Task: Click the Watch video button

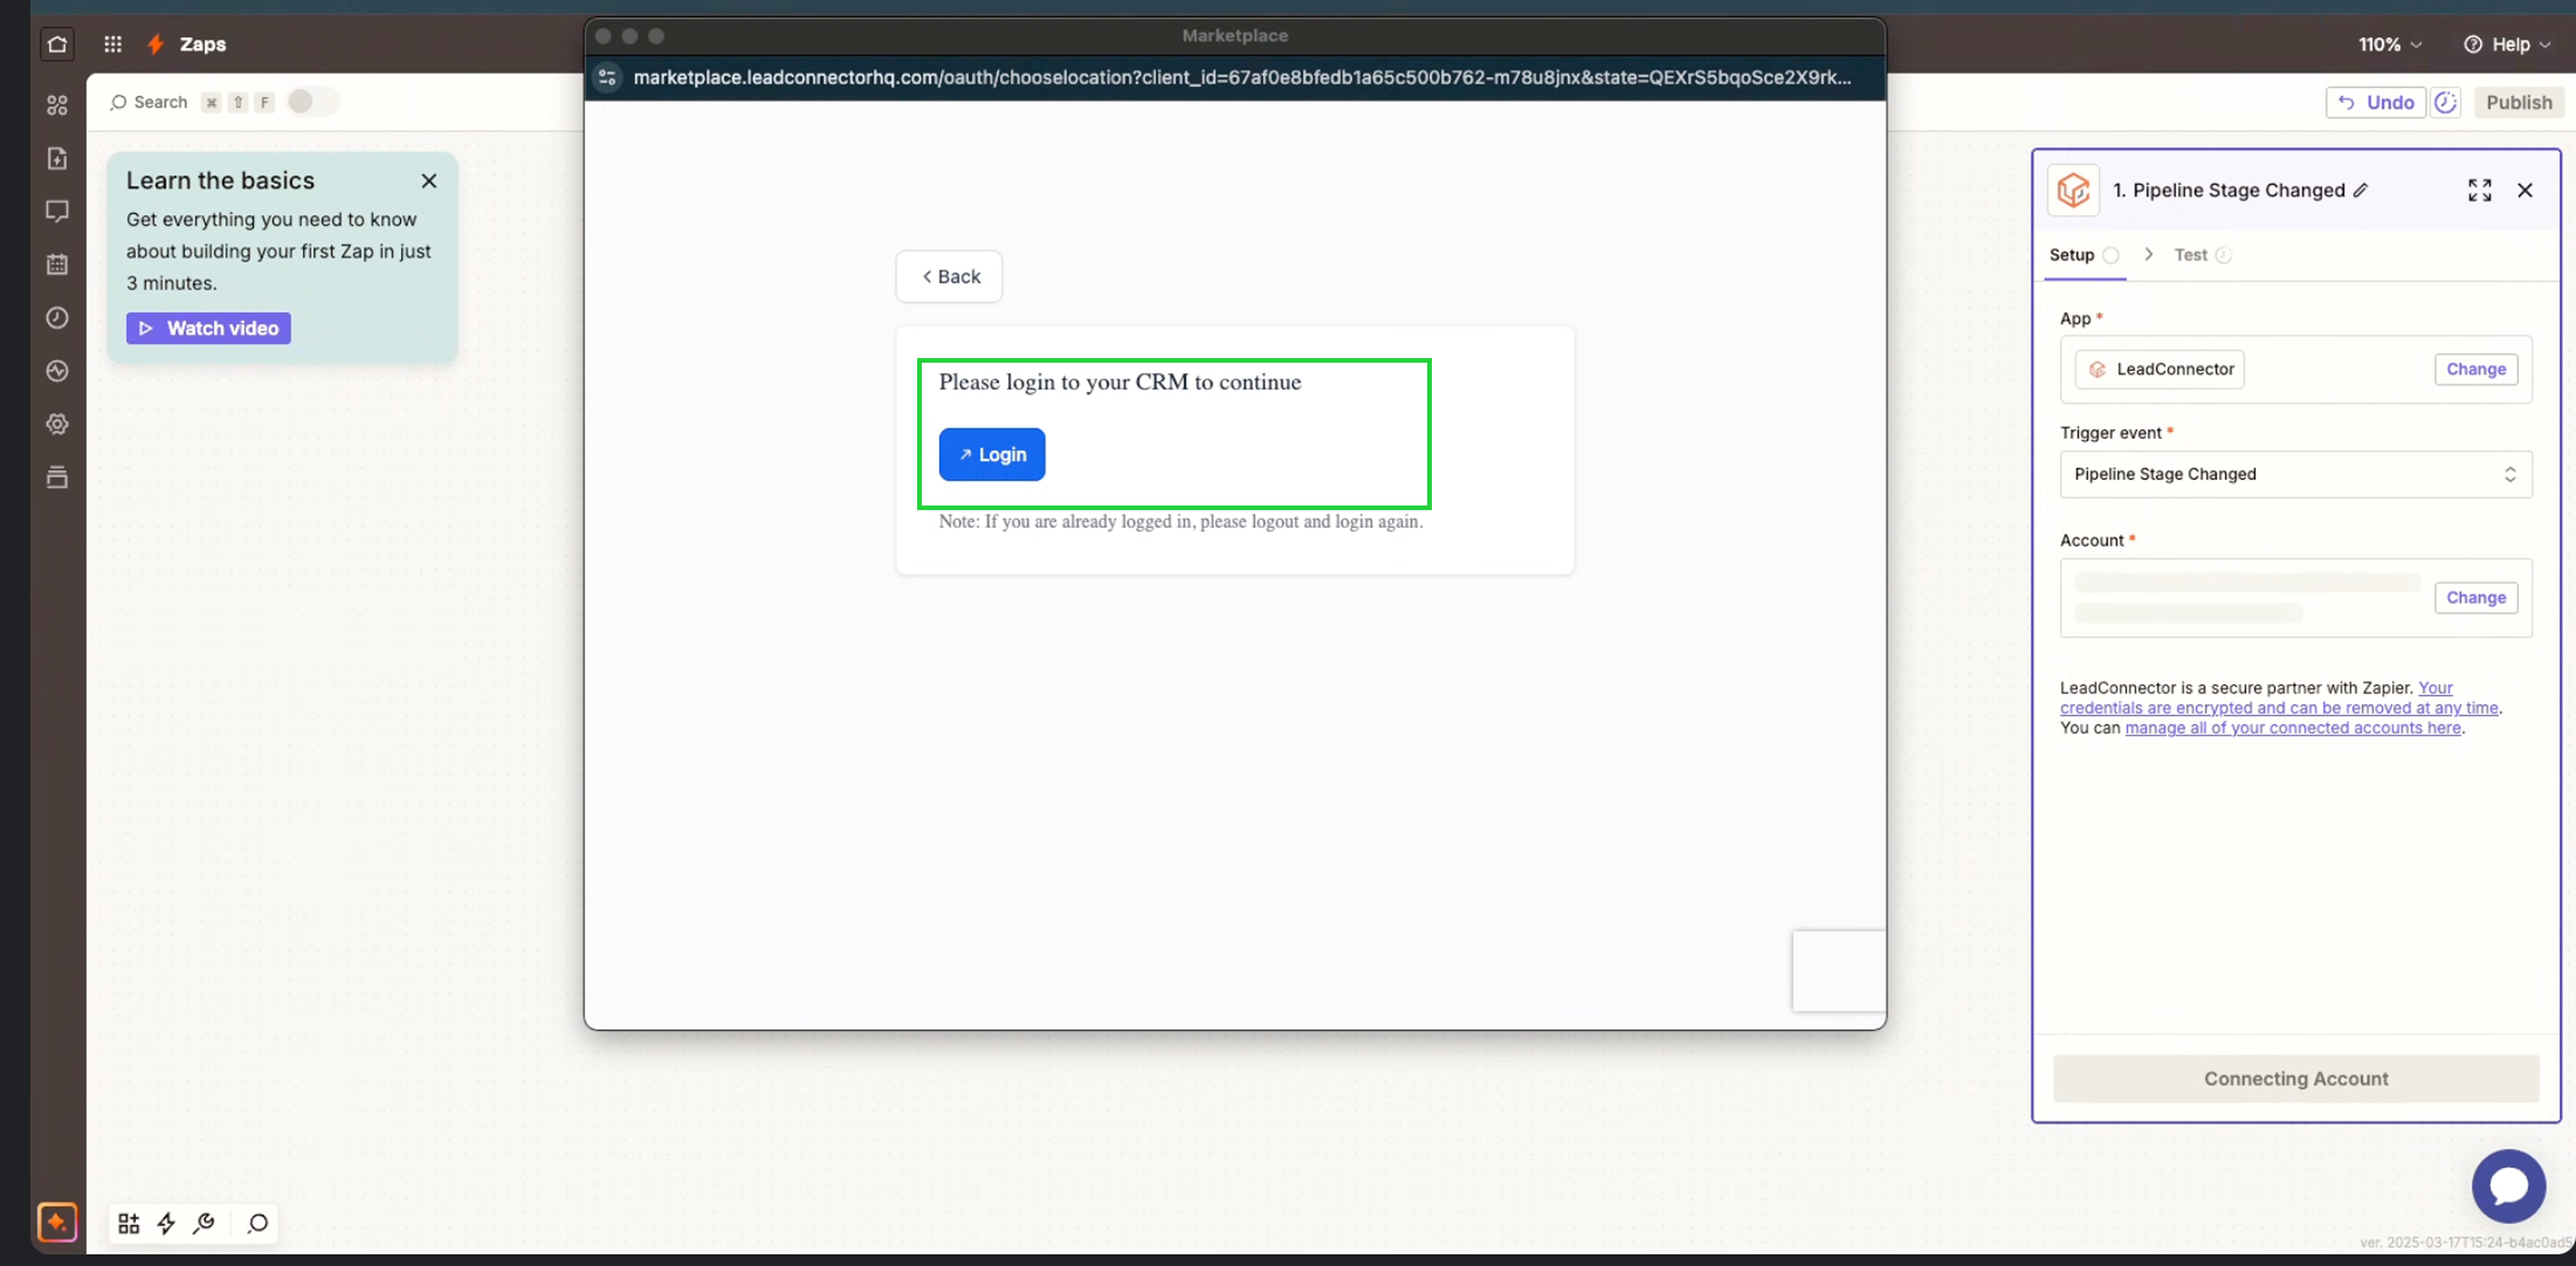Action: 208,328
